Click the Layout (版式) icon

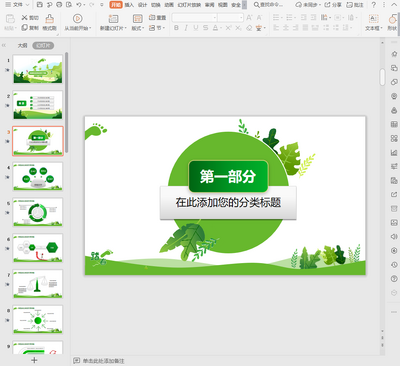[x=137, y=18]
